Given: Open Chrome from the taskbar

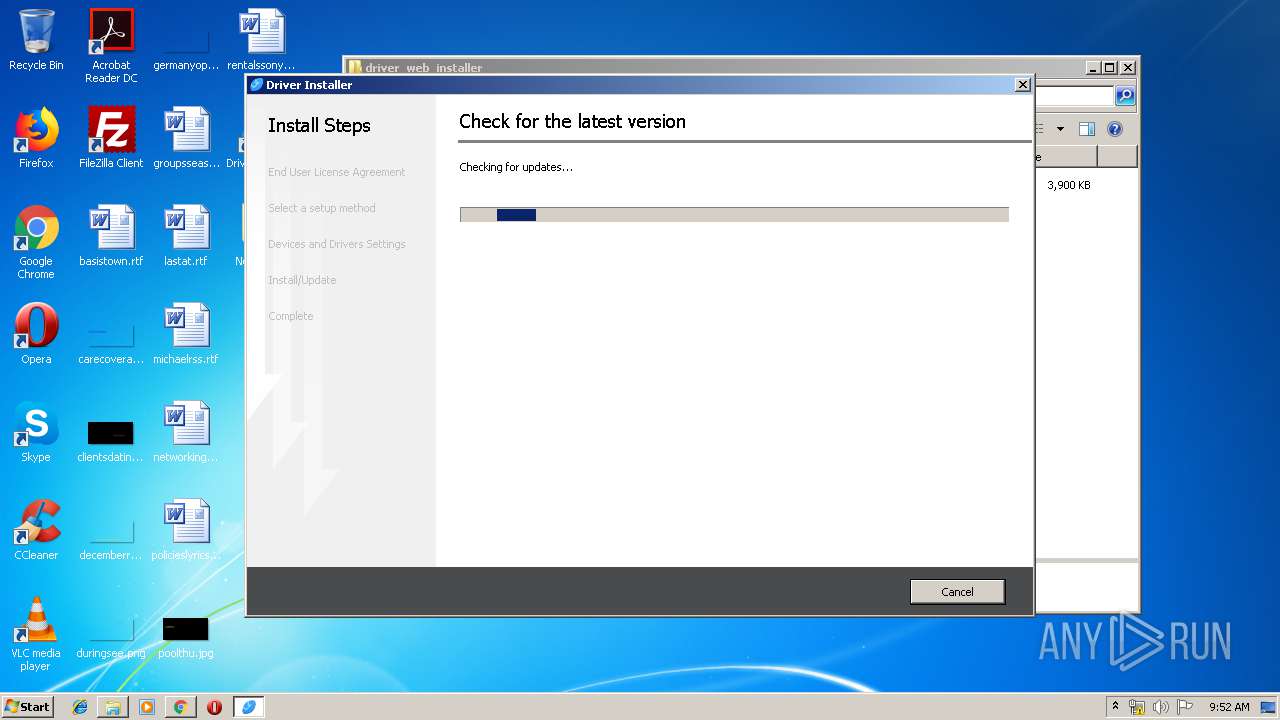Looking at the screenshot, I should point(180,707).
